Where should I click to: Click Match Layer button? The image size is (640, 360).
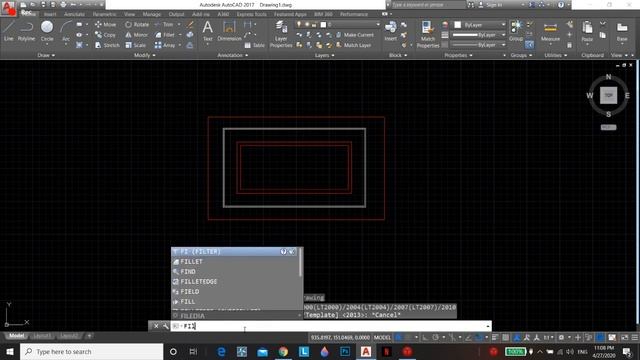[x=353, y=45]
